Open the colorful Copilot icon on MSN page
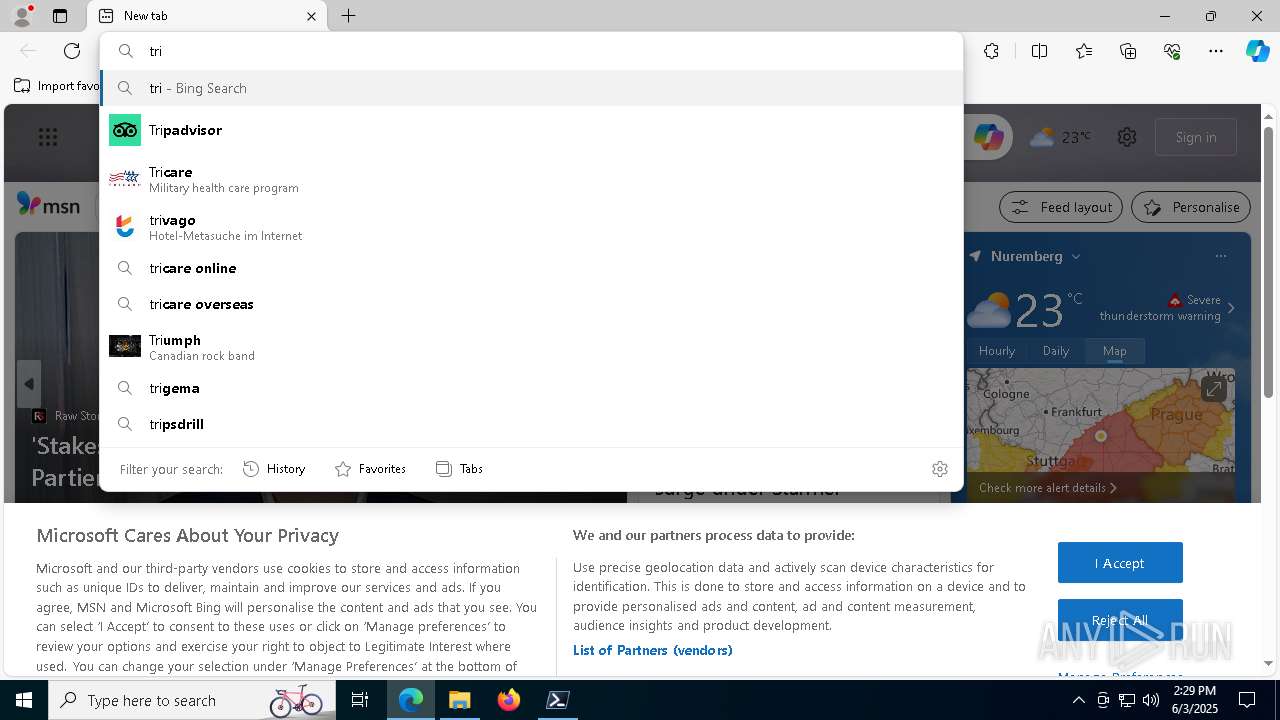This screenshot has height=720, width=1280. 988,137
